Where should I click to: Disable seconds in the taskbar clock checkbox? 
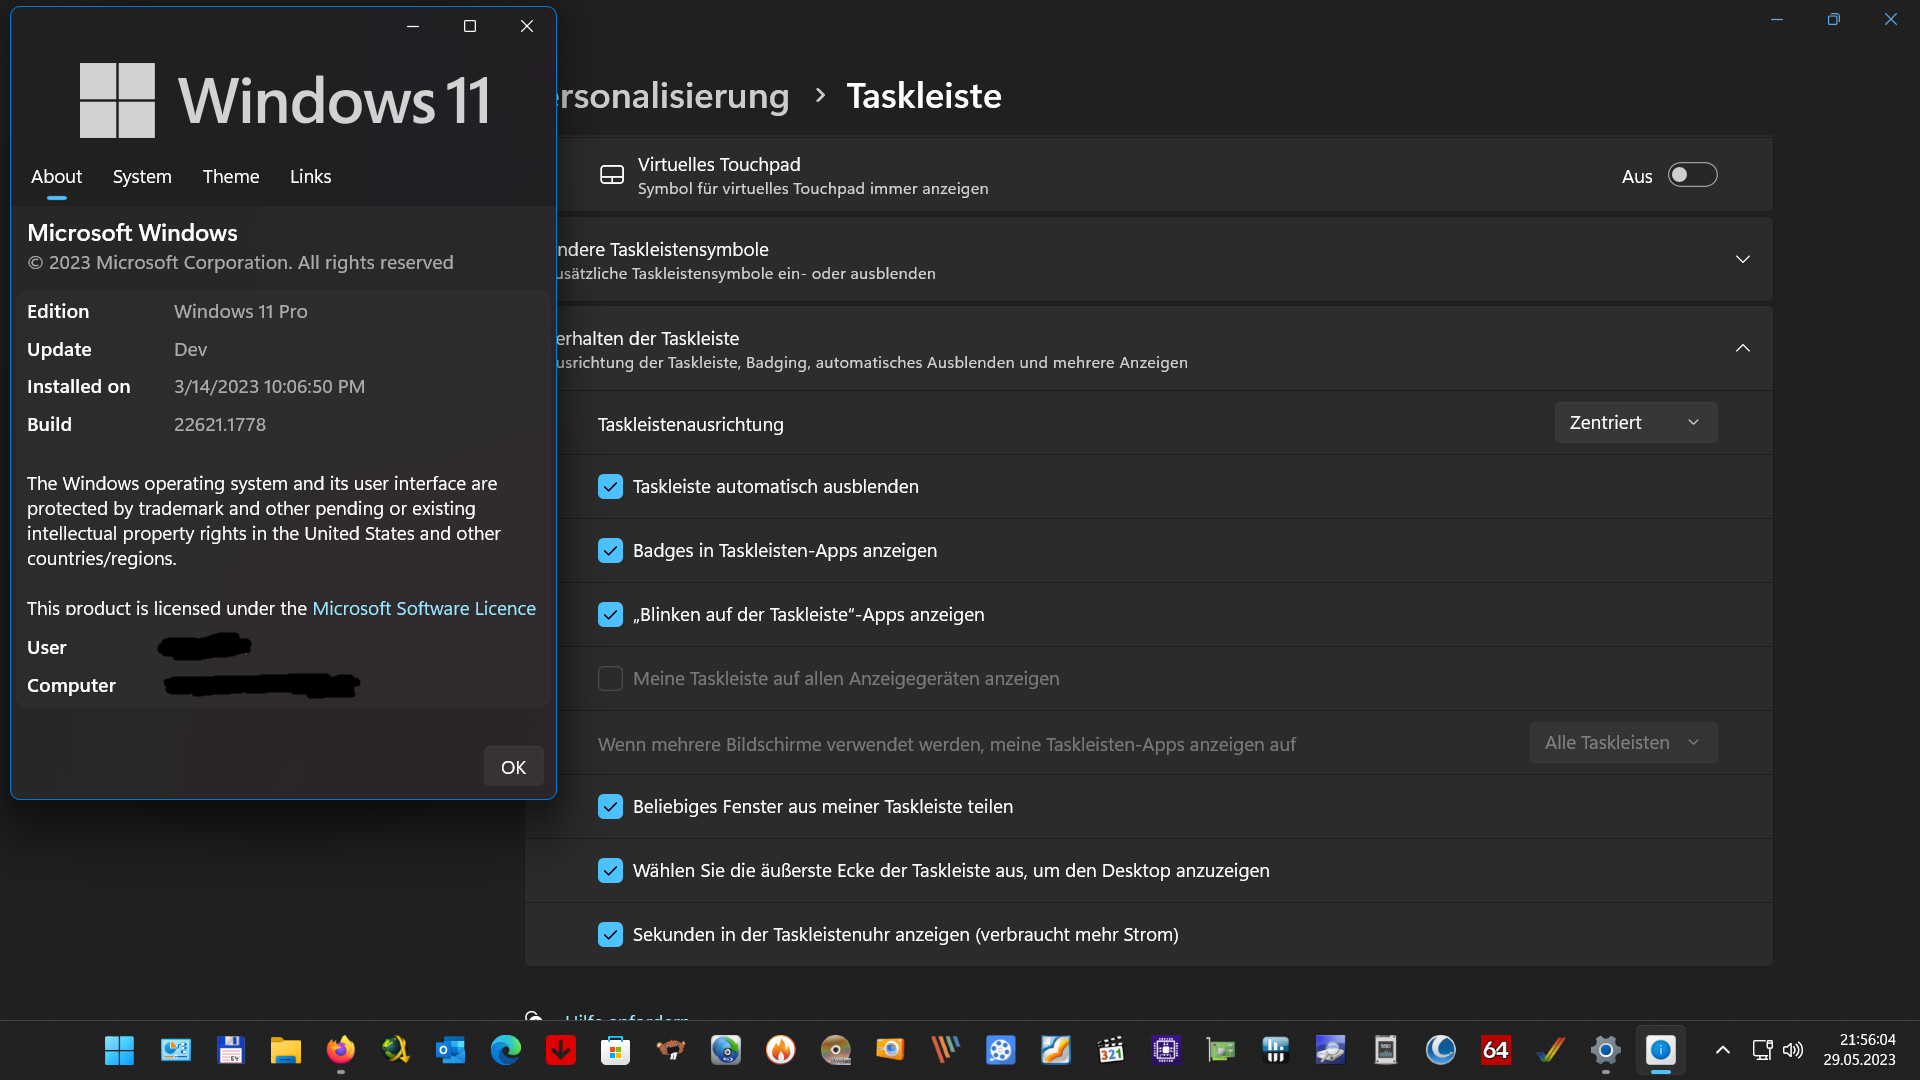610,935
